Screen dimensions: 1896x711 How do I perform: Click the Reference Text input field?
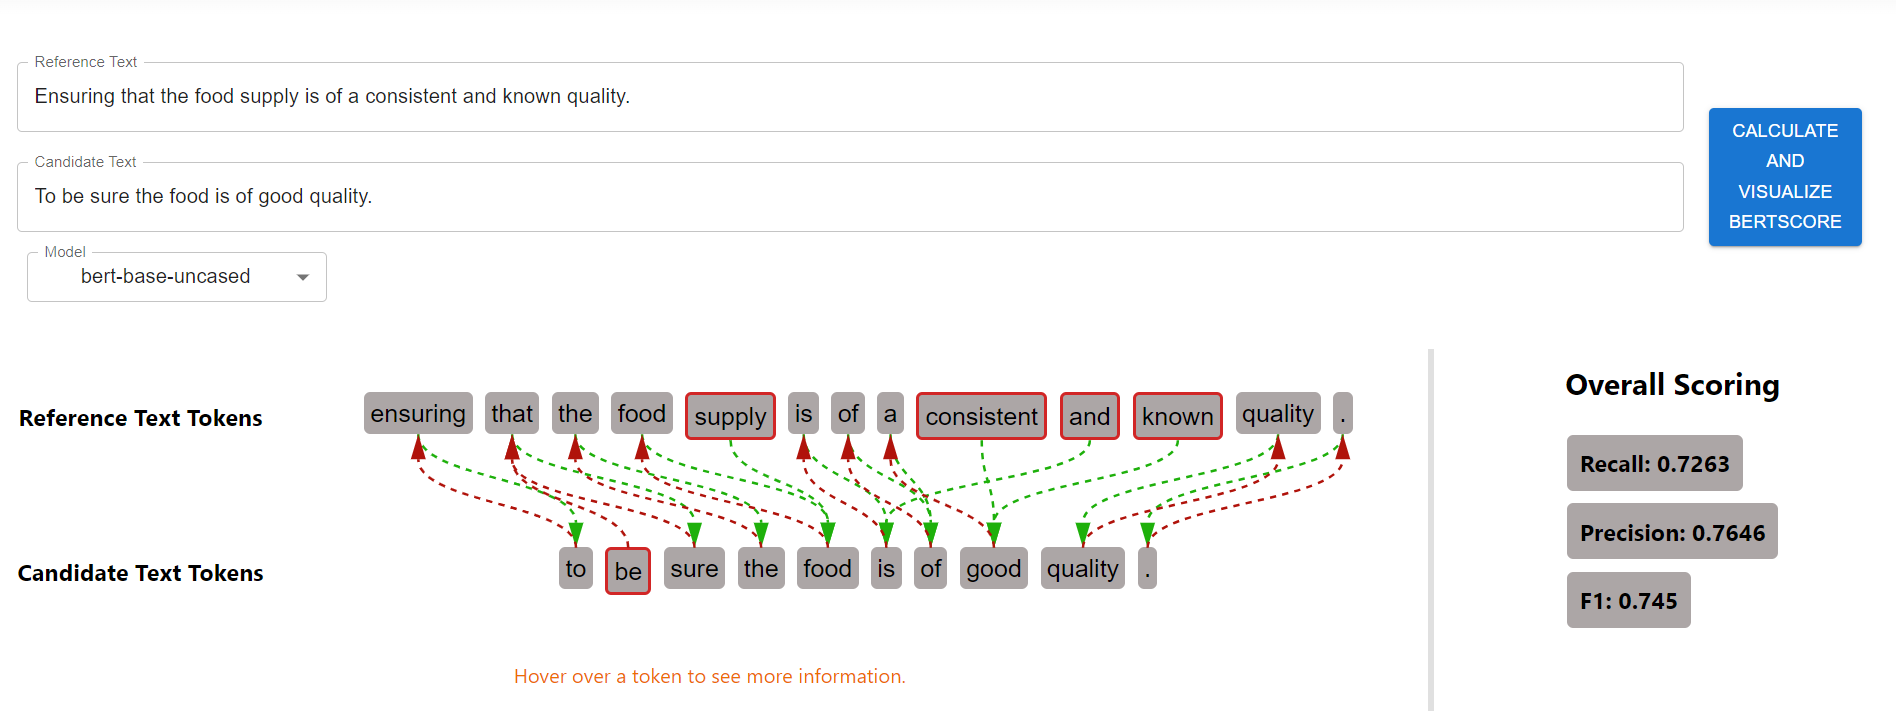tap(850, 97)
